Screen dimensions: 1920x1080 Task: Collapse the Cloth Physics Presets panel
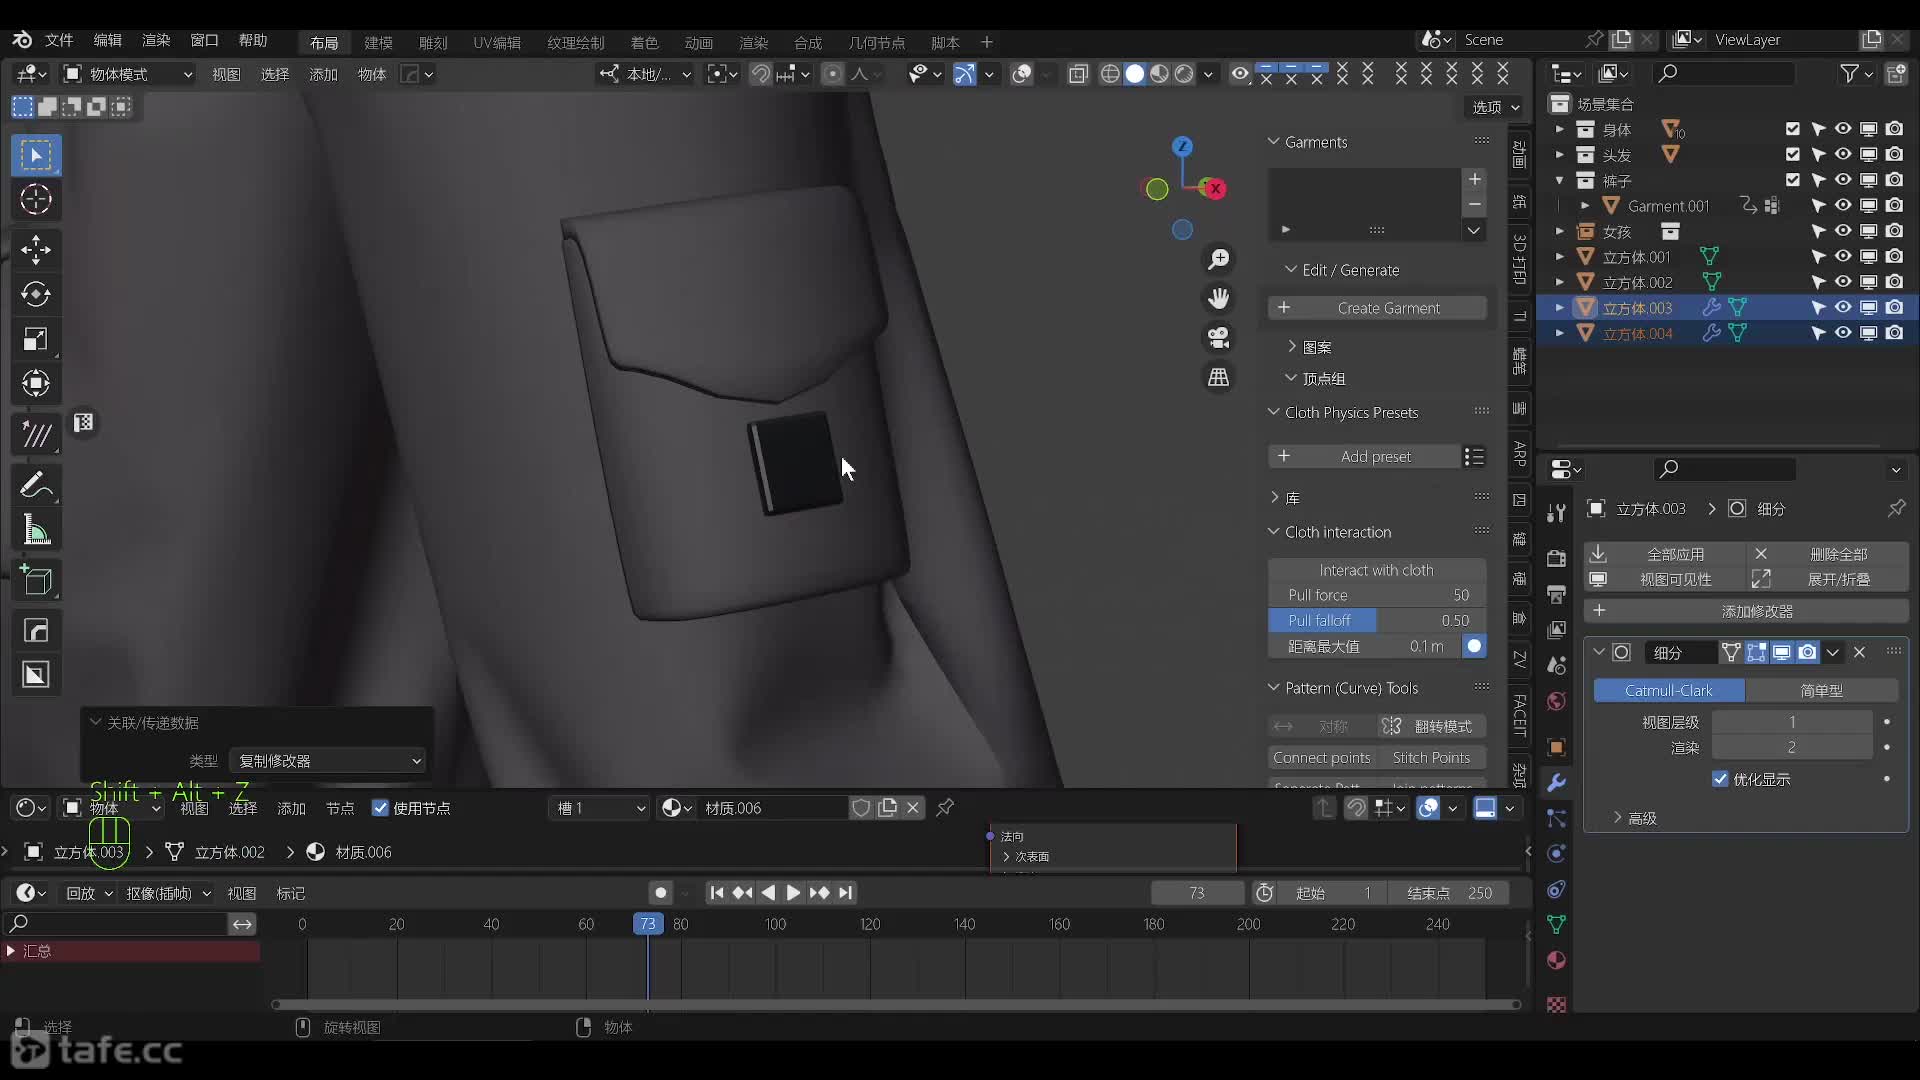point(1273,412)
